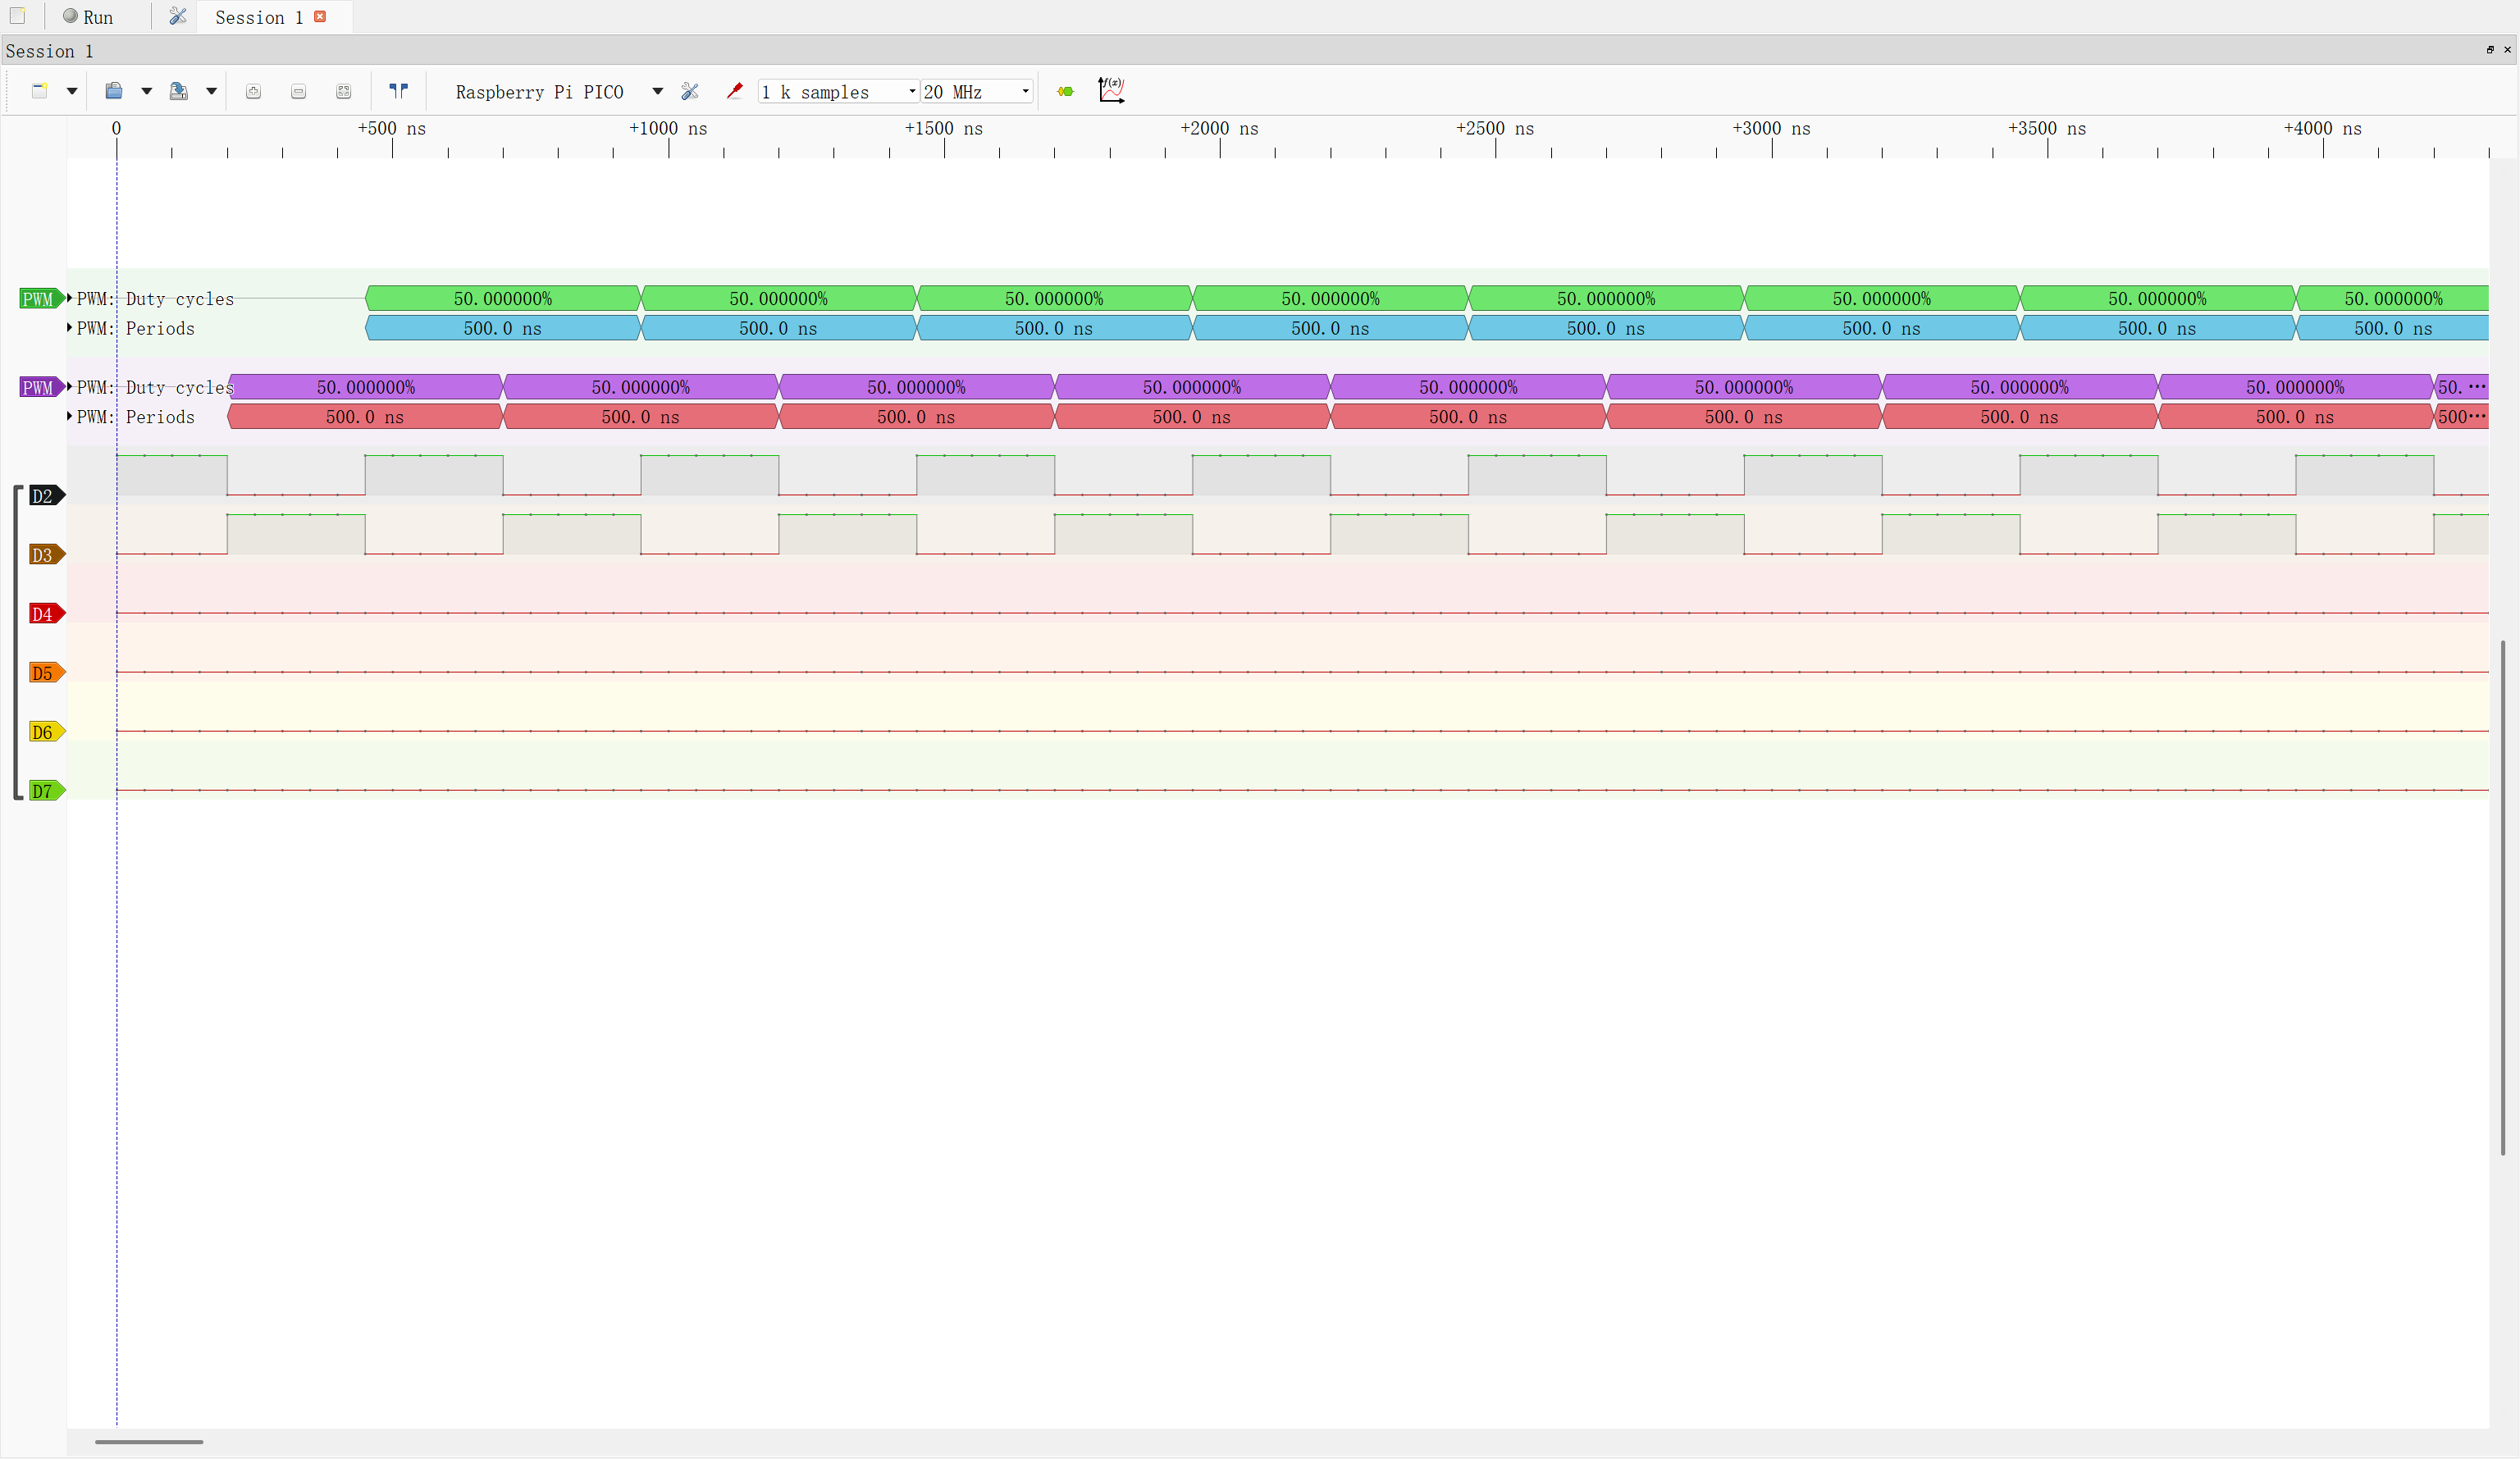Click the Zoom-to-fit icon
The width and height of the screenshot is (2520, 1459).
[343, 91]
